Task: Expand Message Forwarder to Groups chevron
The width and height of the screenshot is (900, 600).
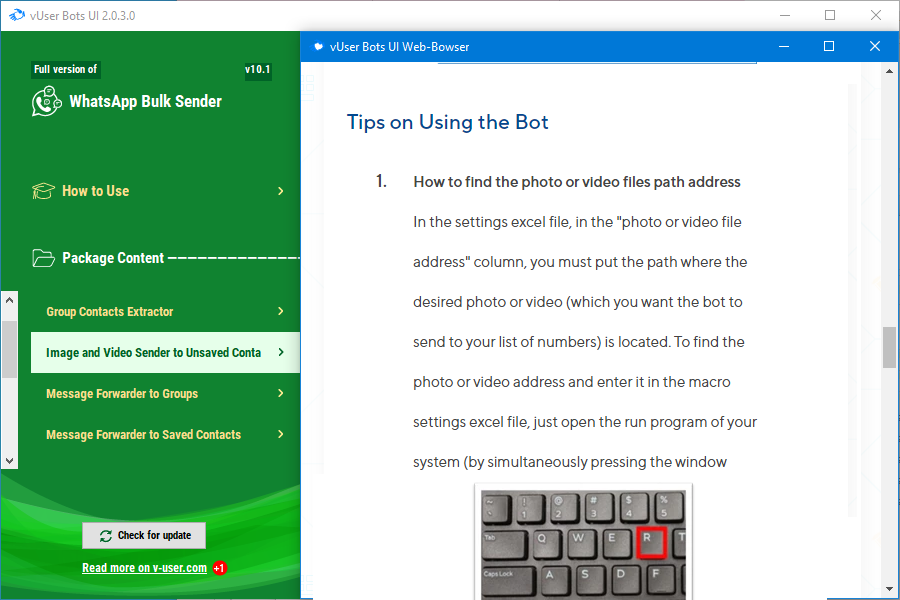Action: pos(281,393)
